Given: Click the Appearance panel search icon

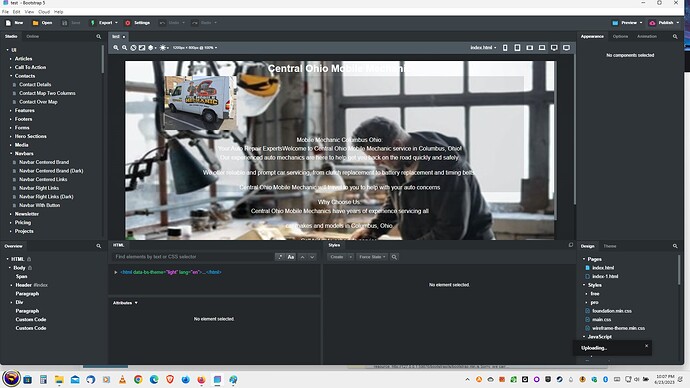Looking at the screenshot, I should (675, 37).
